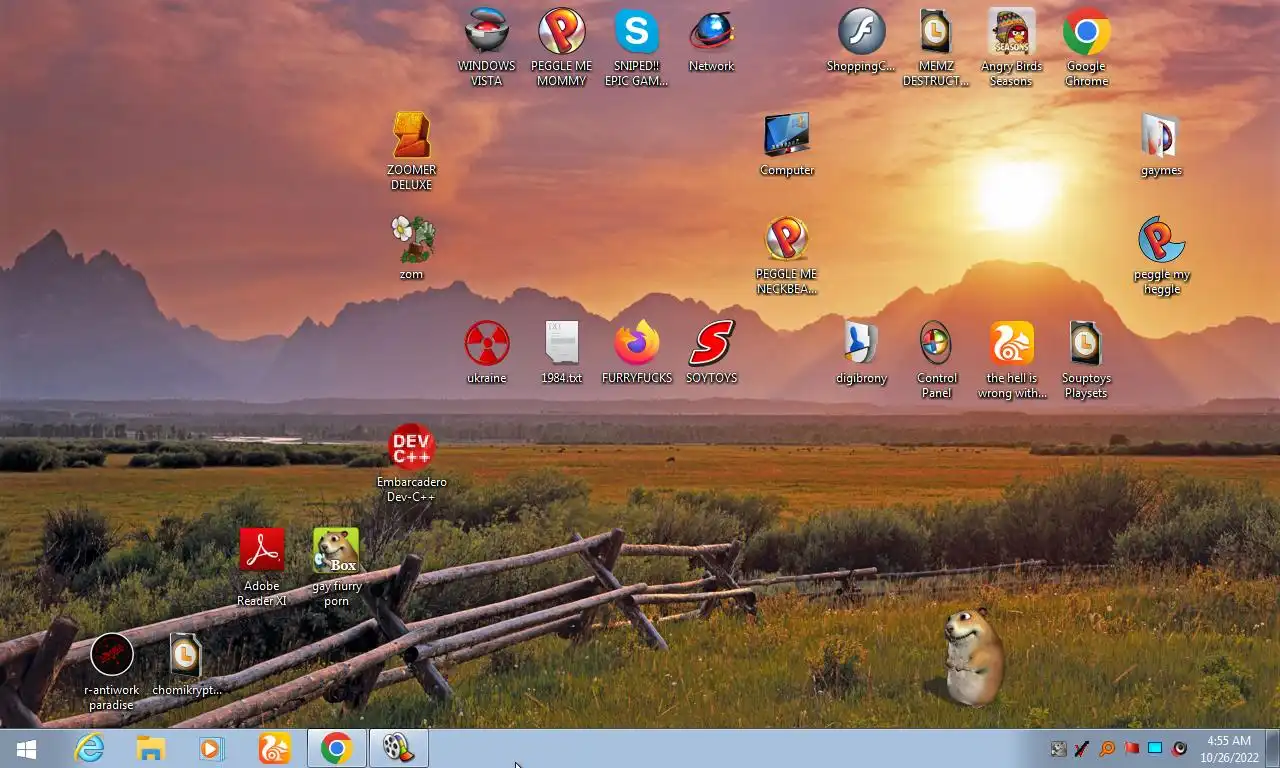Screen dimensions: 1280x768
Task: Open the speaker volume tray icon
Action: tap(1179, 748)
